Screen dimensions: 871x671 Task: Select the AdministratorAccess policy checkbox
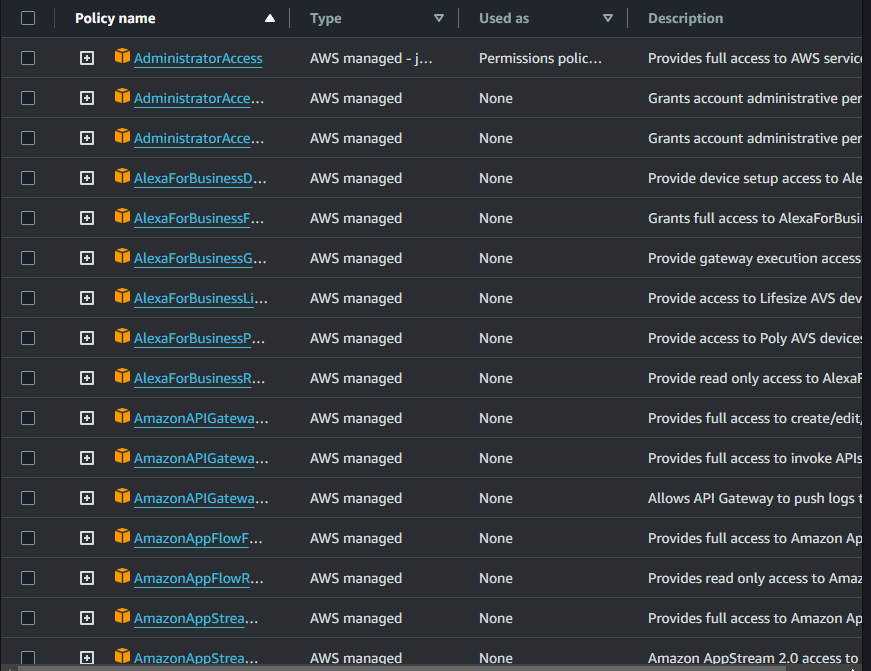(x=28, y=58)
